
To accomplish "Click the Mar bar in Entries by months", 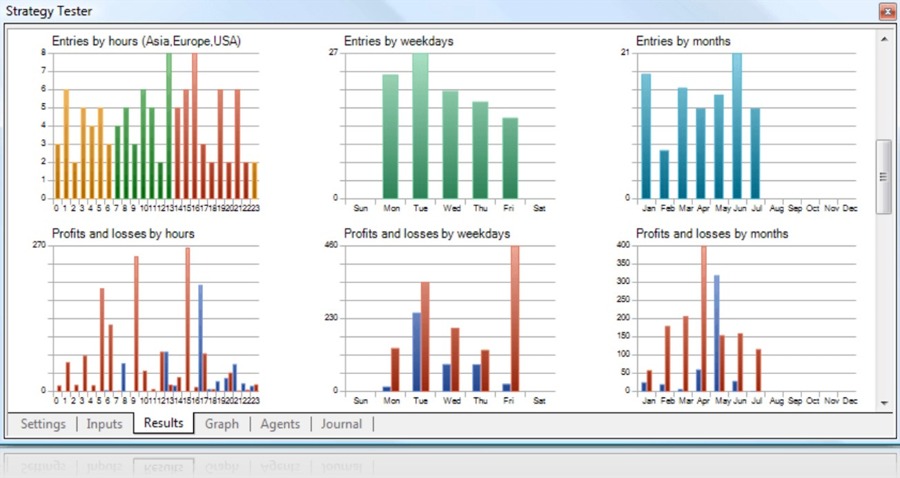I will point(682,143).
